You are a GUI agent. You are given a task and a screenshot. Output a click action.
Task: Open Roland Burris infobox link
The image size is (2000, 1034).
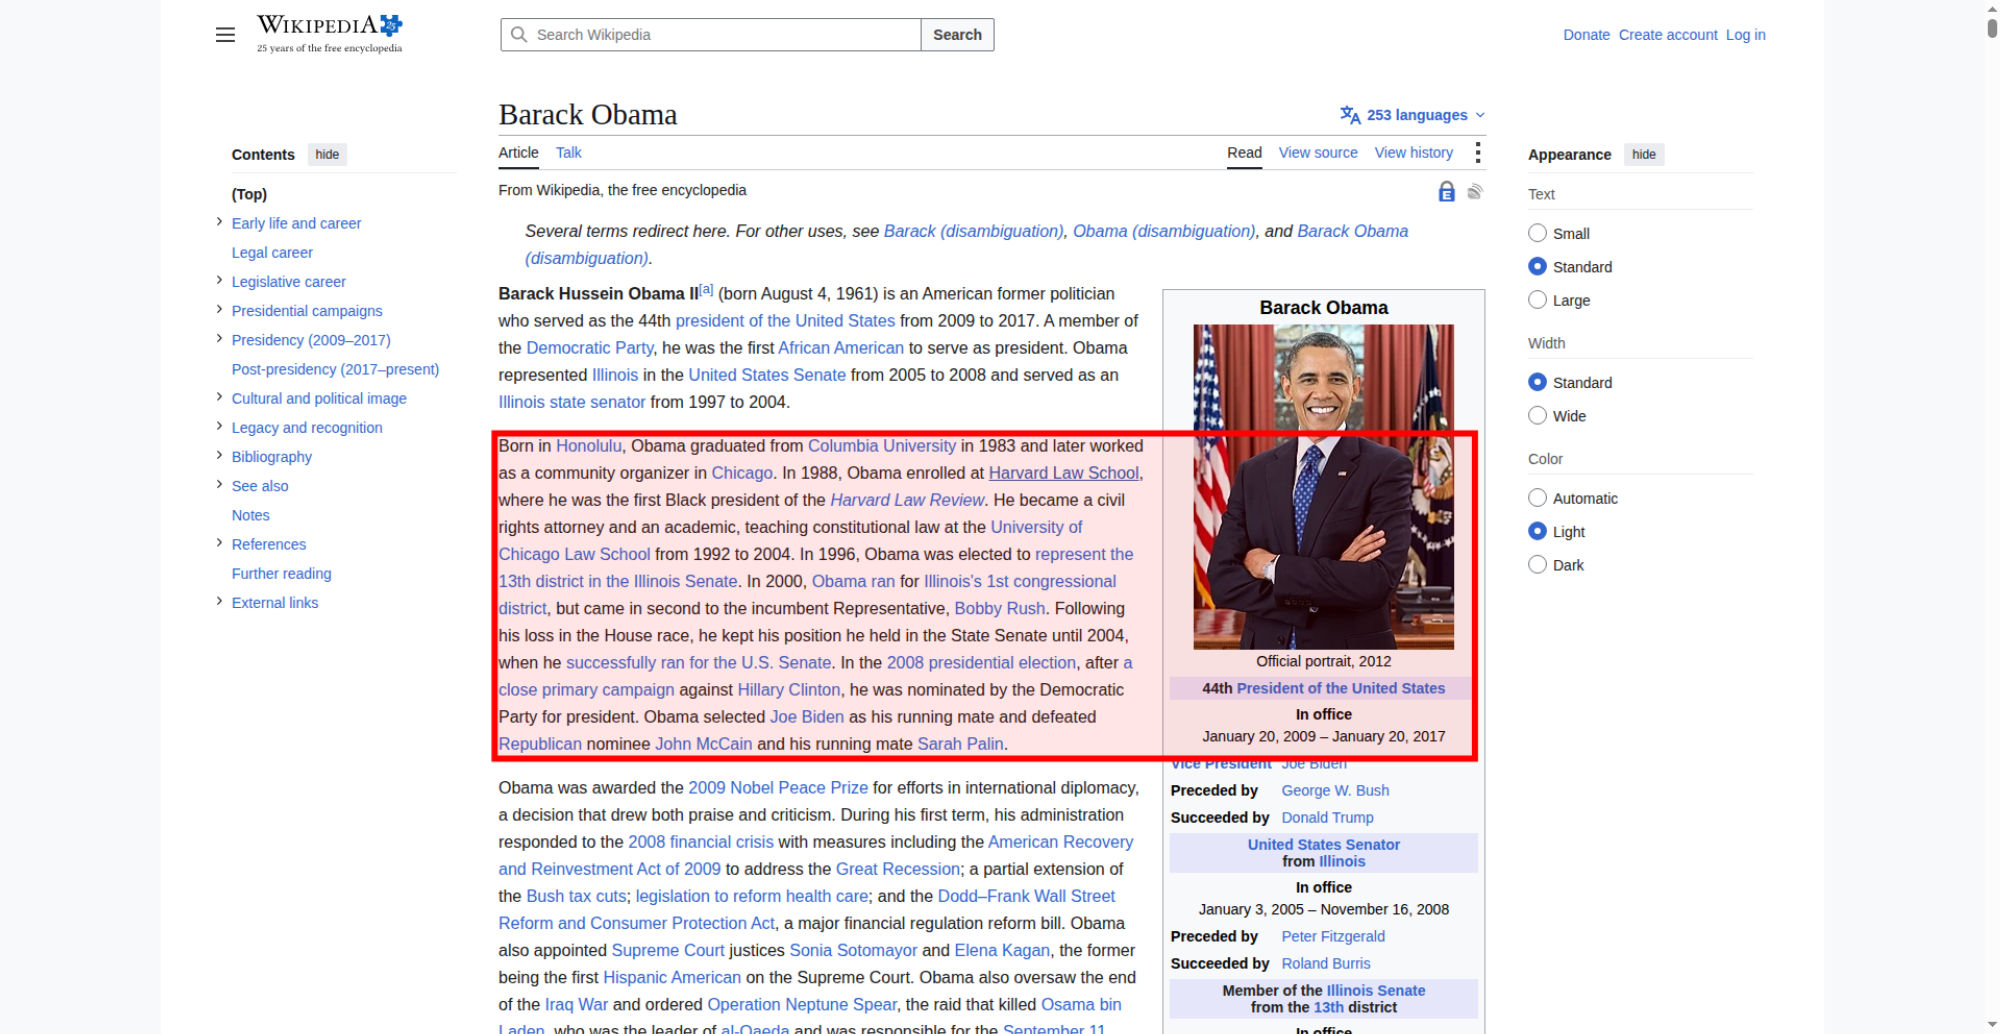click(1326, 963)
